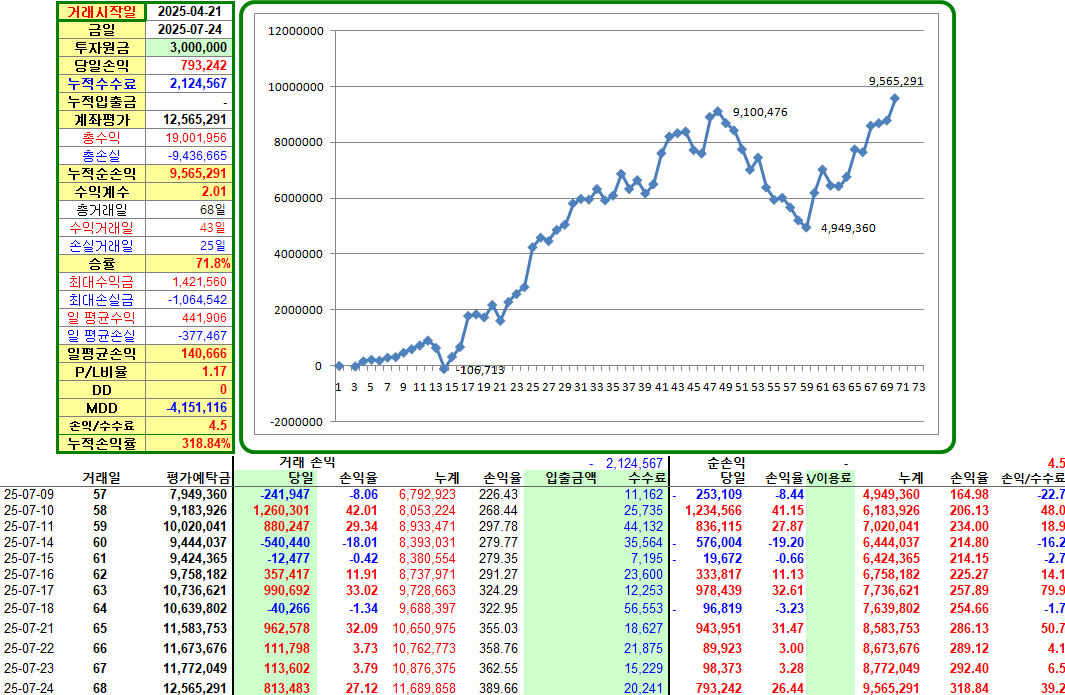This screenshot has width=1065, height=695.
Task: Select the 거래일 column header
Action: 101,478
